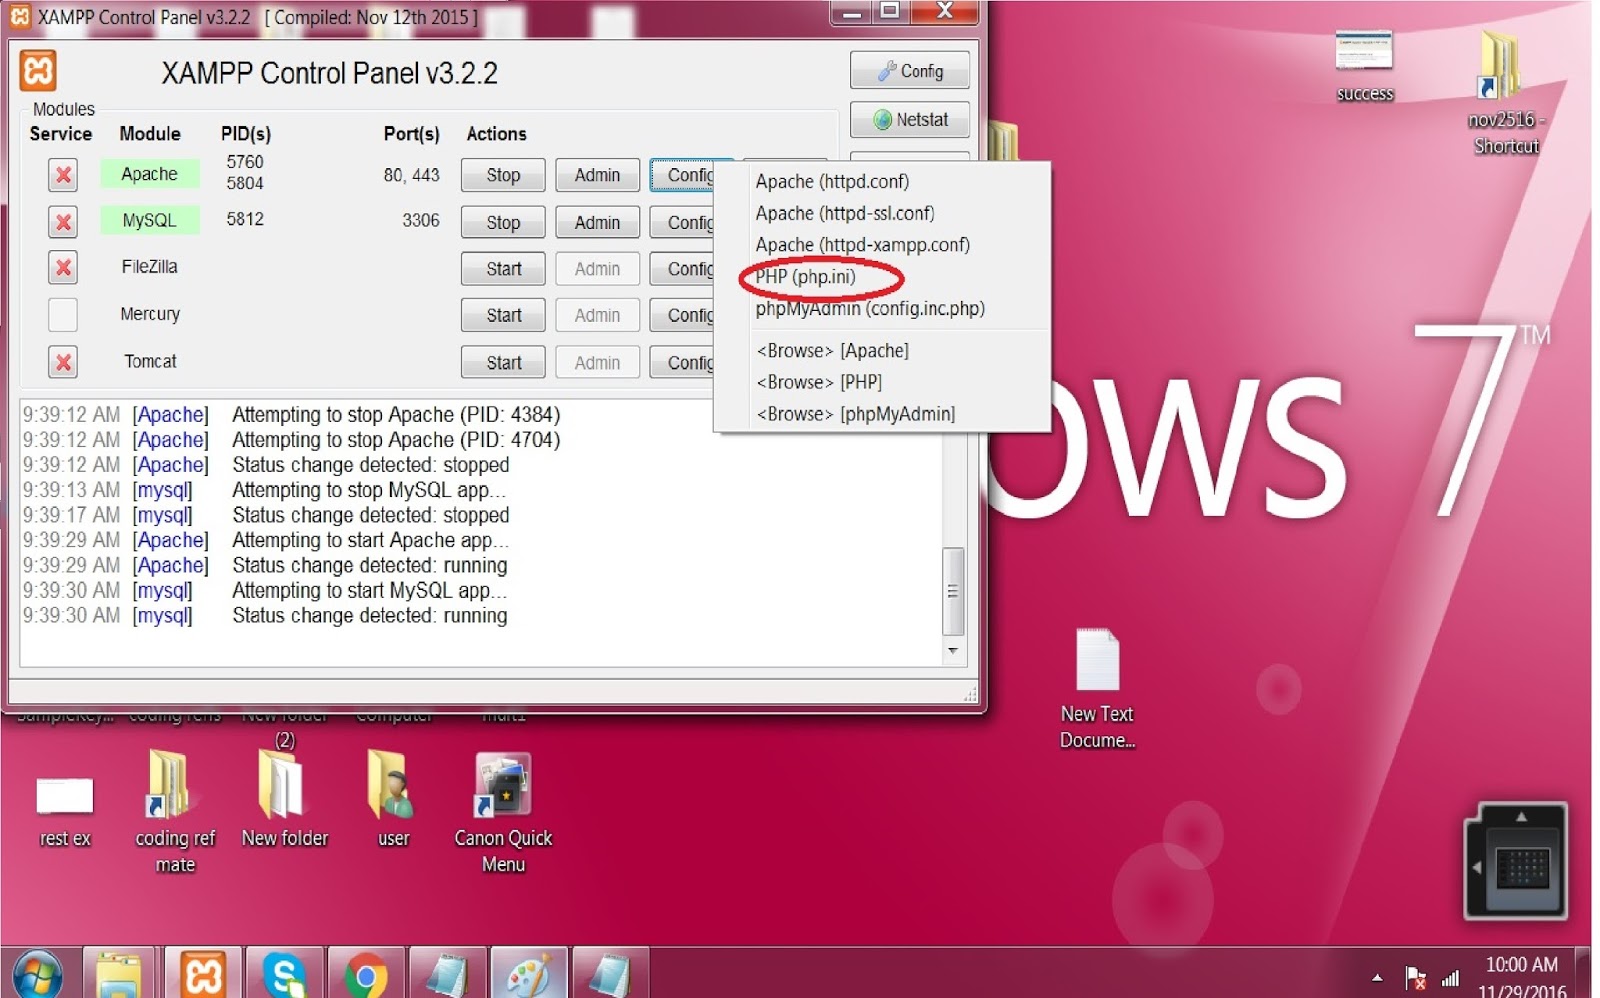1600x998 pixels.
Task: Open Apache Admin page
Action: (x=597, y=175)
